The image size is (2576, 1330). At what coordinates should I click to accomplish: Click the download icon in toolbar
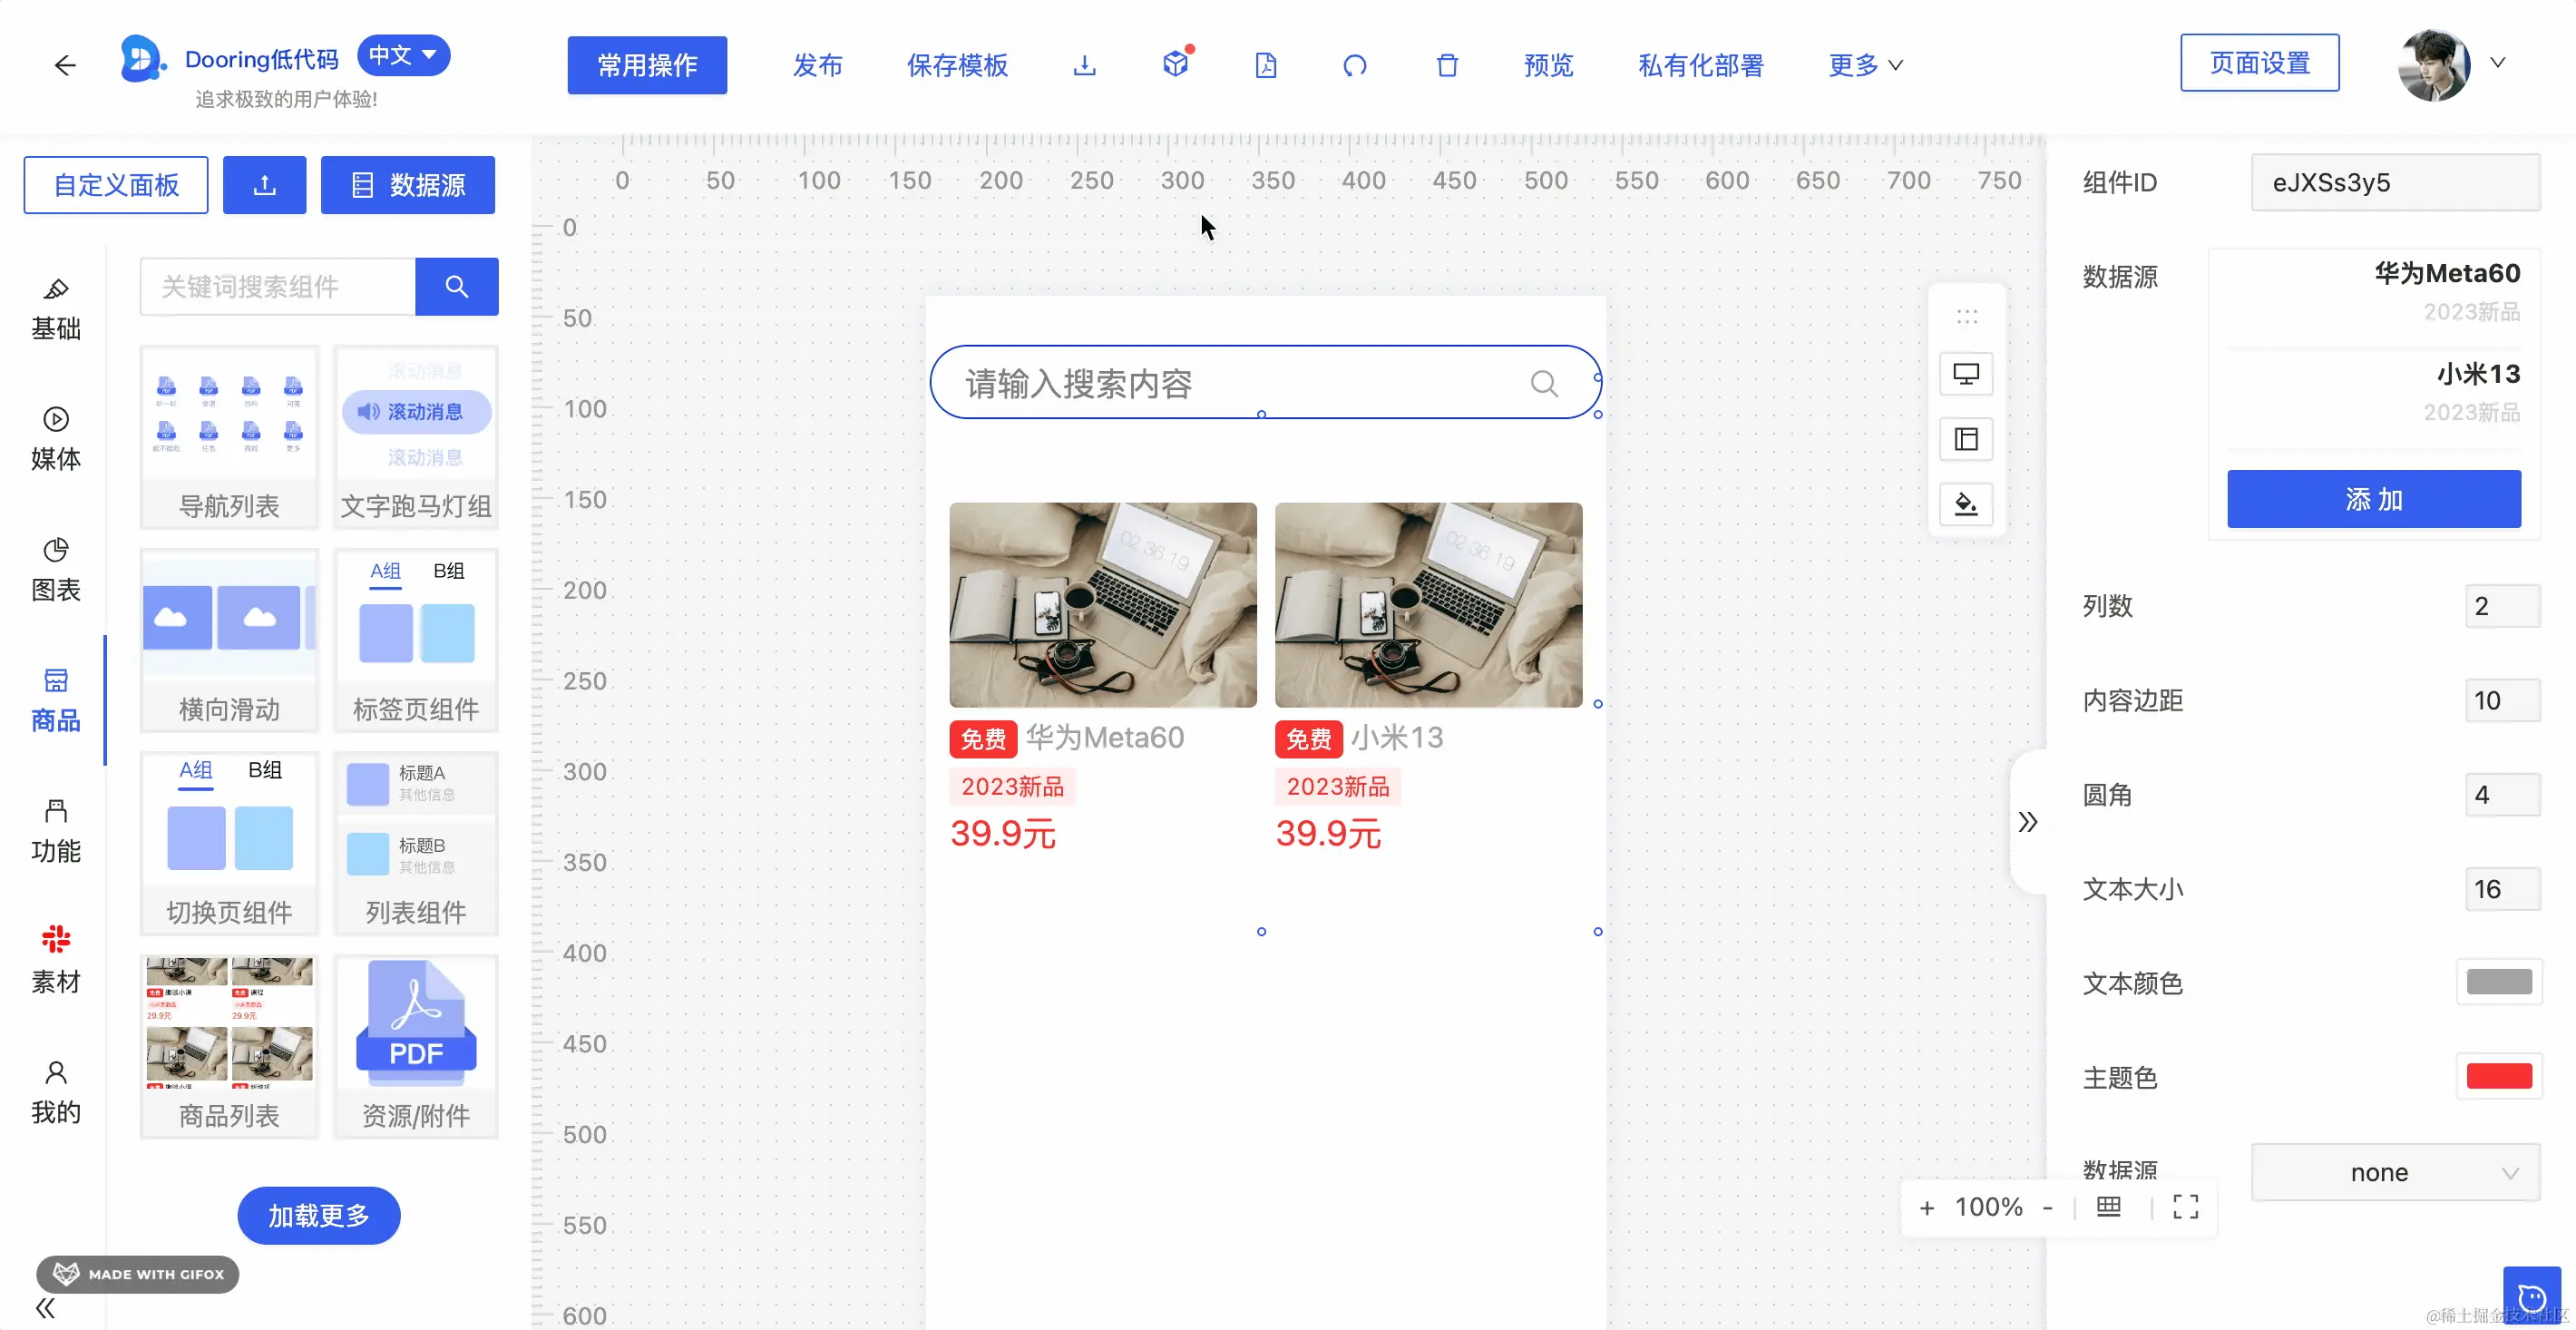[1084, 66]
